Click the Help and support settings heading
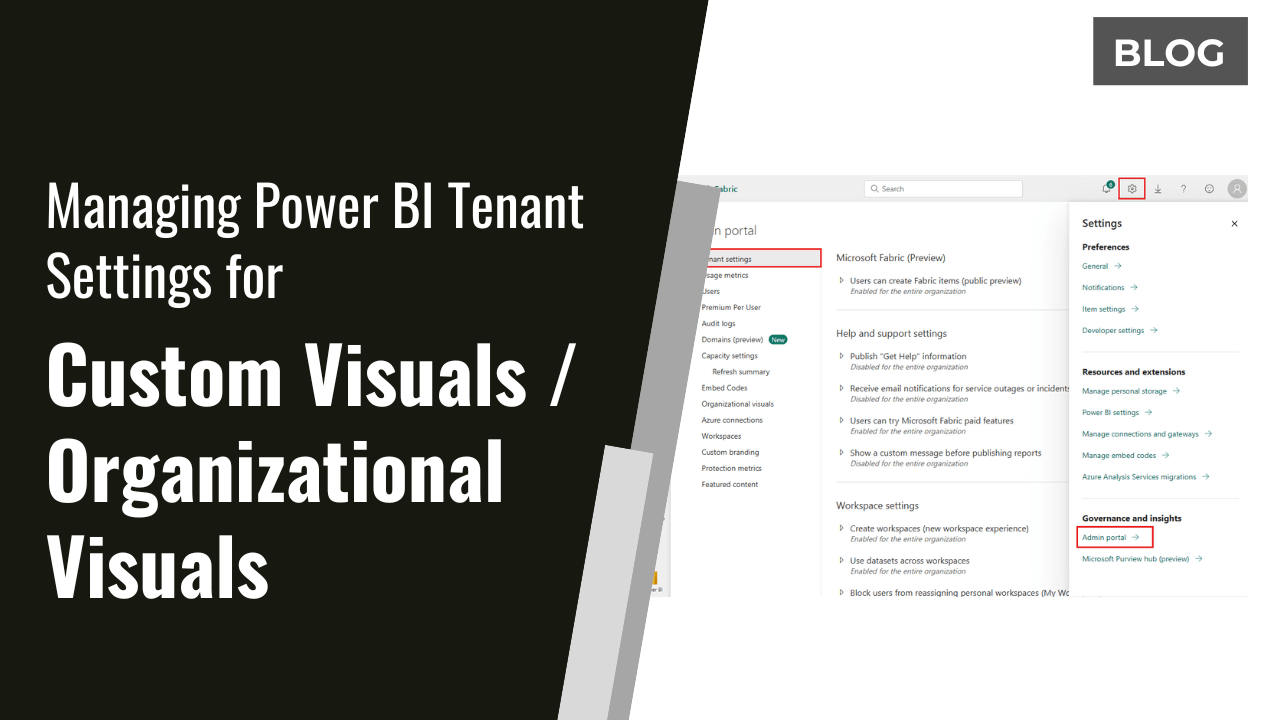 pyautogui.click(x=891, y=333)
